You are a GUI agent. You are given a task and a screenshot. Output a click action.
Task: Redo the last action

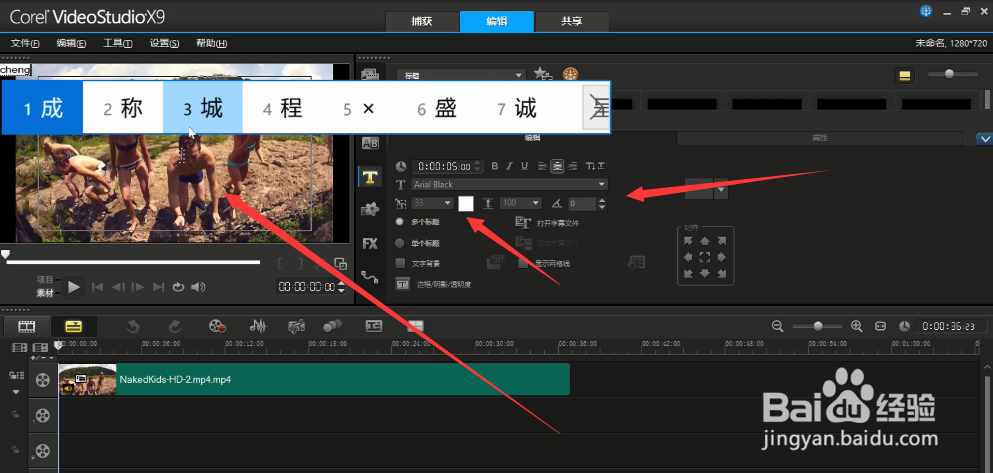[175, 327]
